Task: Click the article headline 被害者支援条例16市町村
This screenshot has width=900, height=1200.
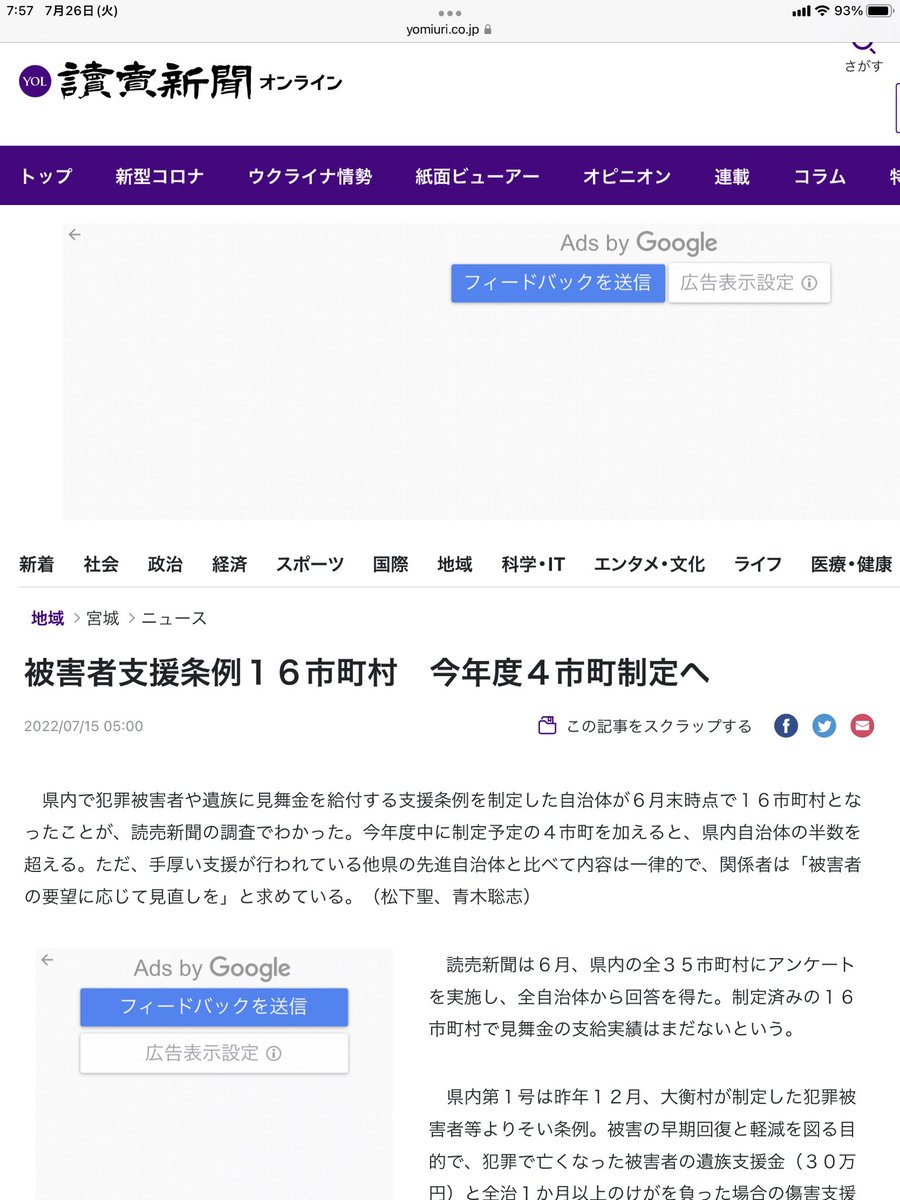Action: pos(367,673)
